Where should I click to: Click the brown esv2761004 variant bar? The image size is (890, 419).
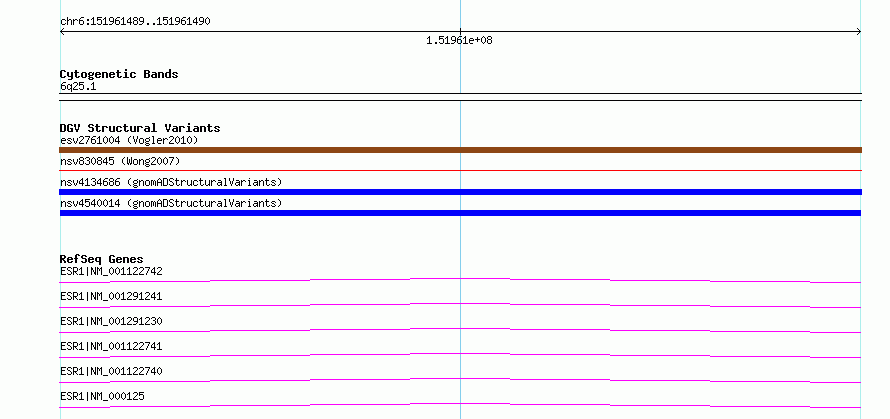460,150
